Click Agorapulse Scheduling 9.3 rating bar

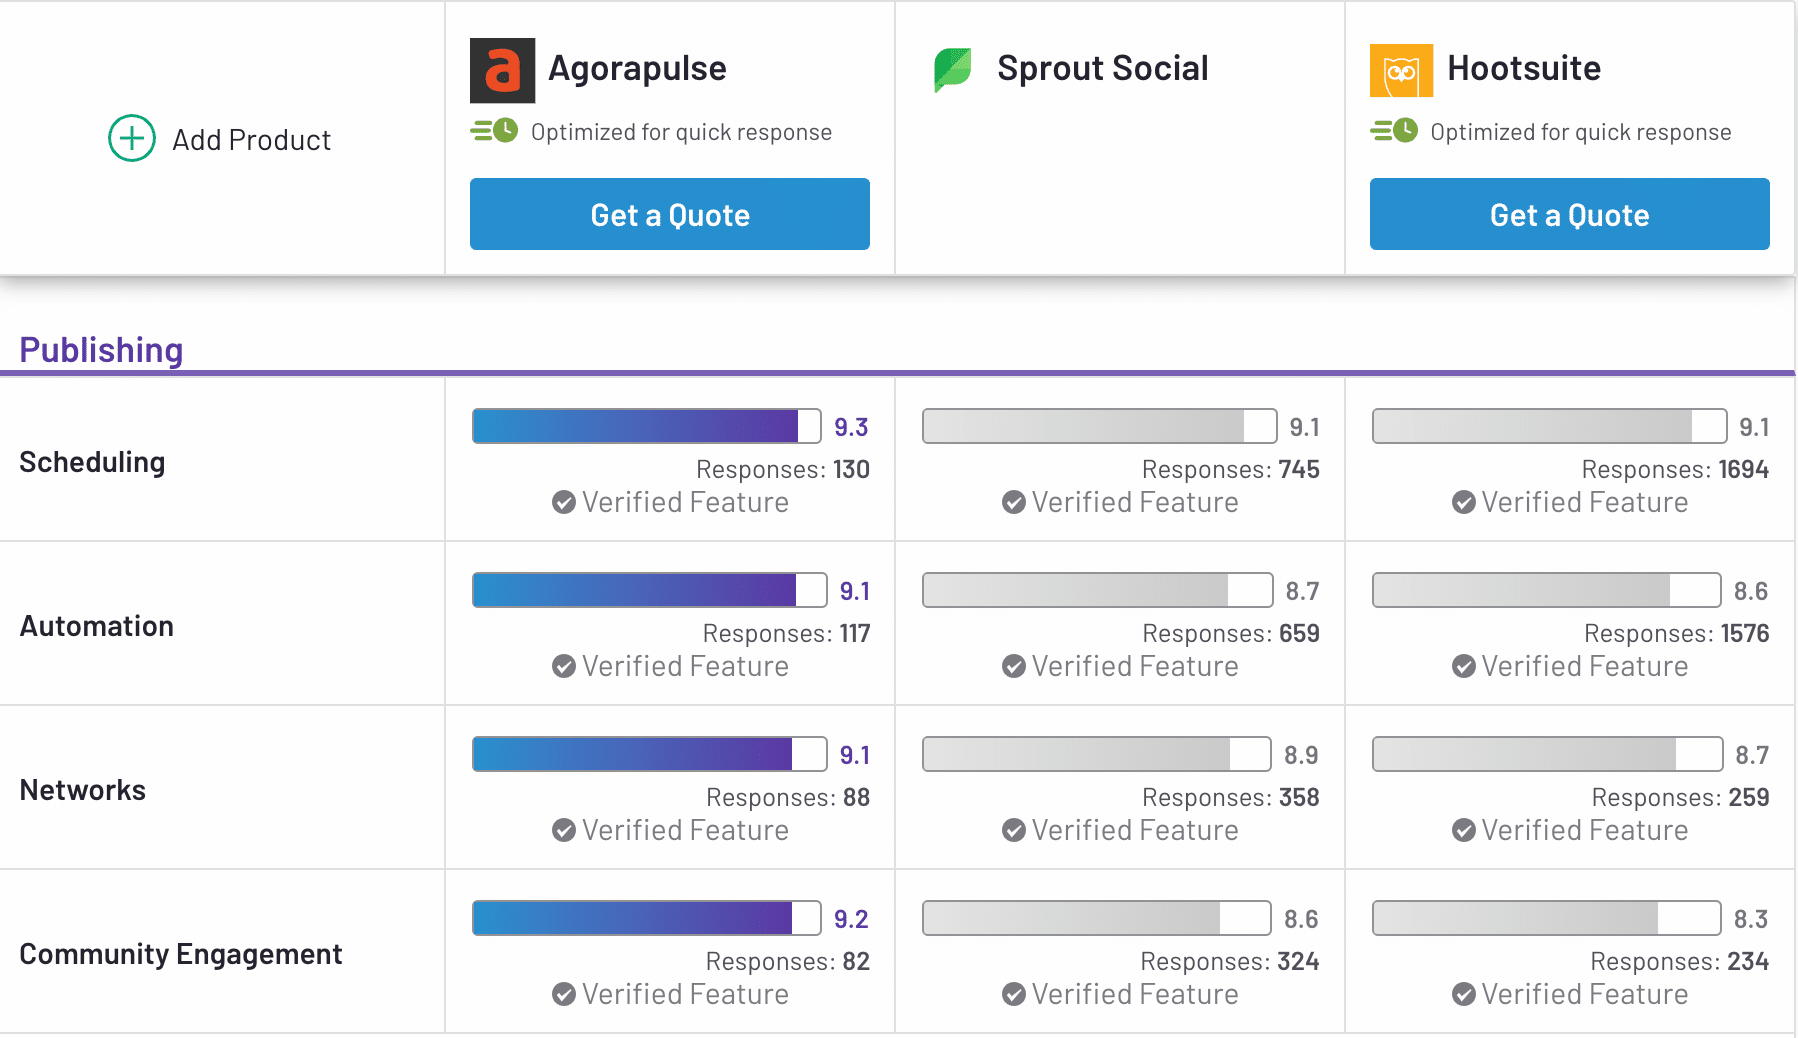[x=646, y=426]
